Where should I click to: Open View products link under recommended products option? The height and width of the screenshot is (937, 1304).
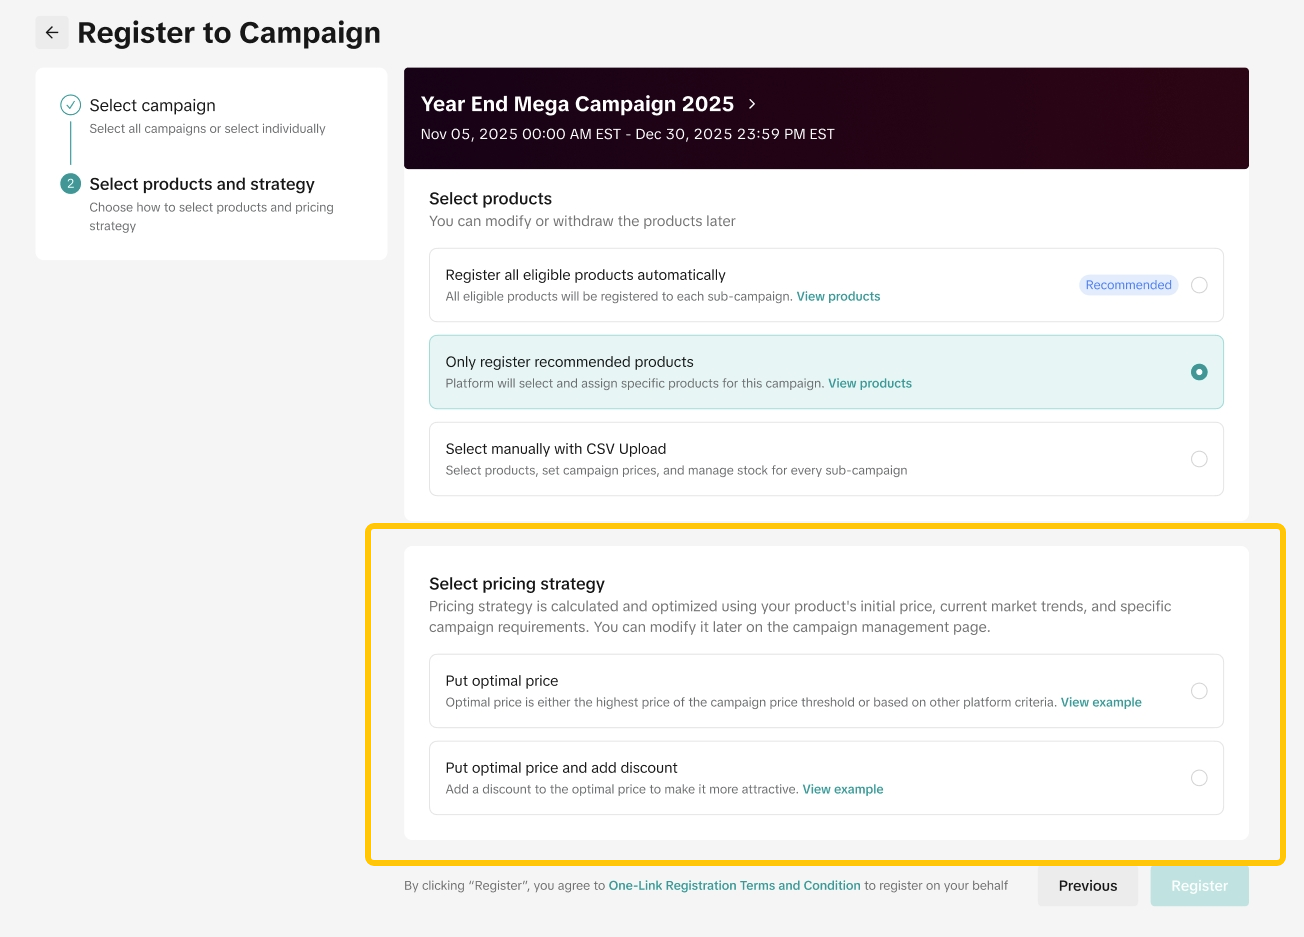pyautogui.click(x=869, y=384)
